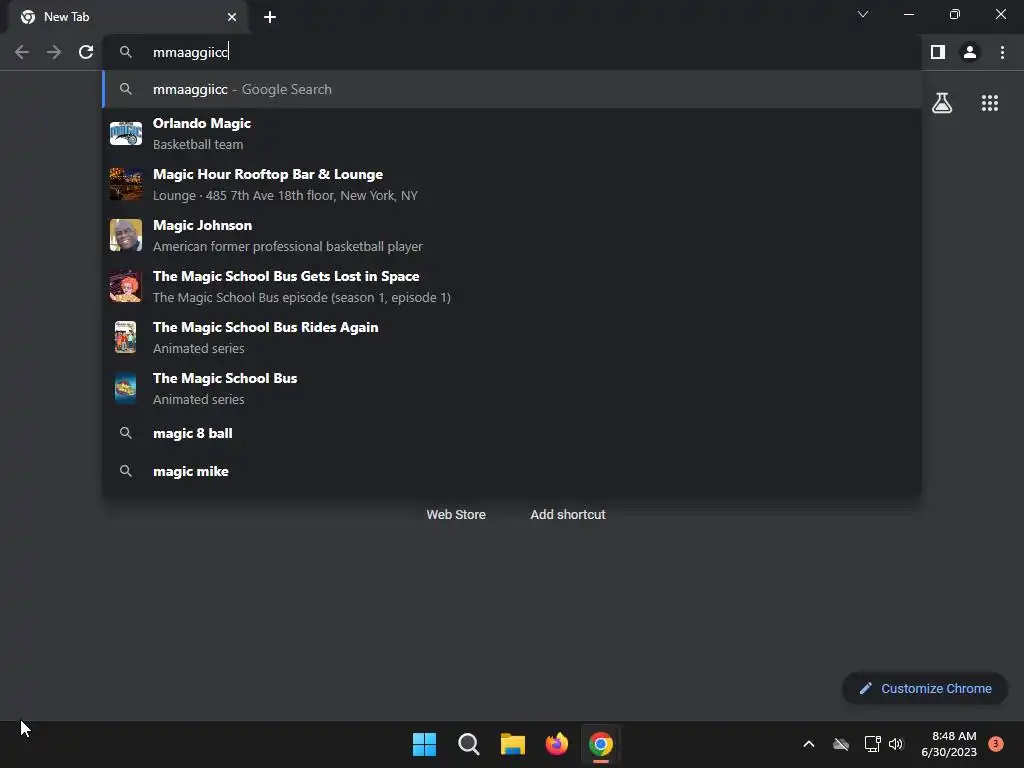The height and width of the screenshot is (768, 1024).
Task: Open the Google apps grid icon
Action: click(990, 103)
